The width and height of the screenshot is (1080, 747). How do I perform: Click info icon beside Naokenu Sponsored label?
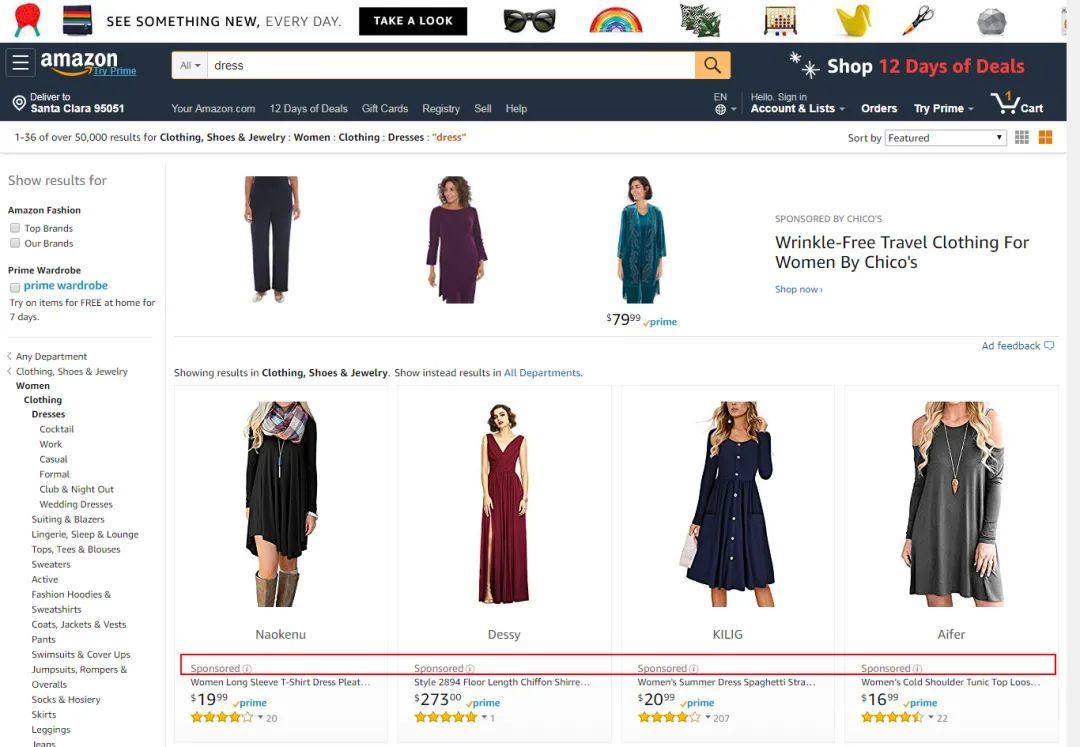pos(247,669)
